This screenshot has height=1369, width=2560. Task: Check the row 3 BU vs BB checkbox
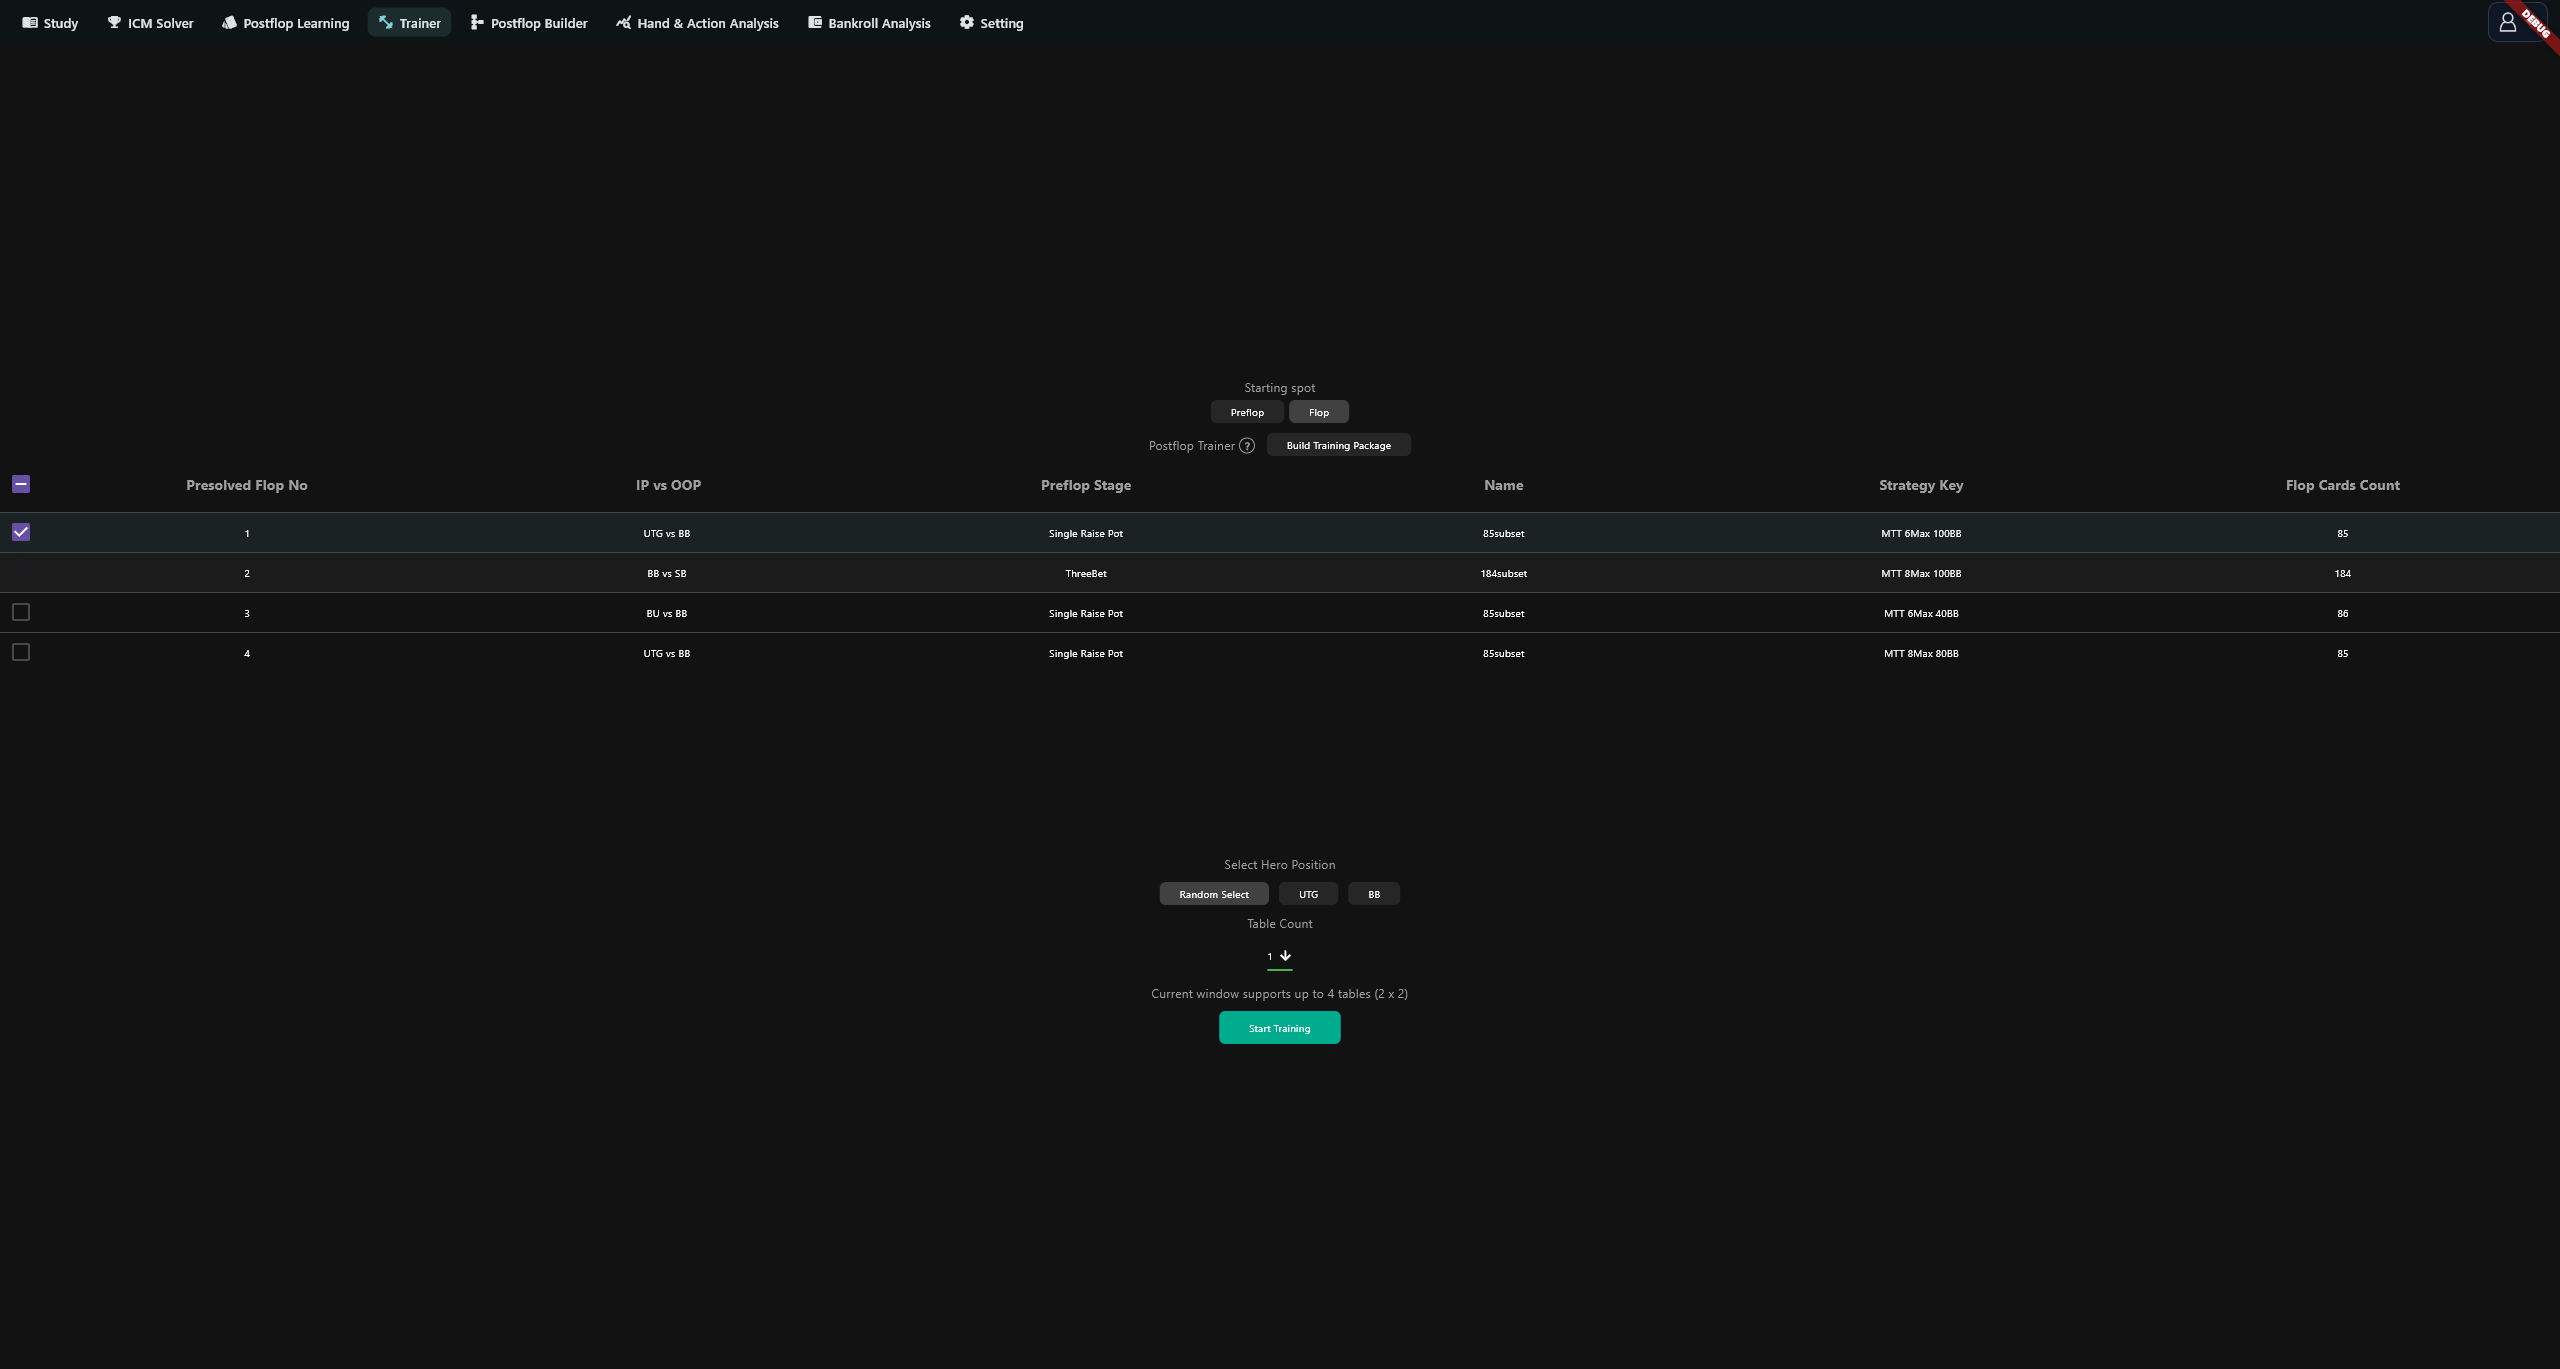pyautogui.click(x=21, y=612)
